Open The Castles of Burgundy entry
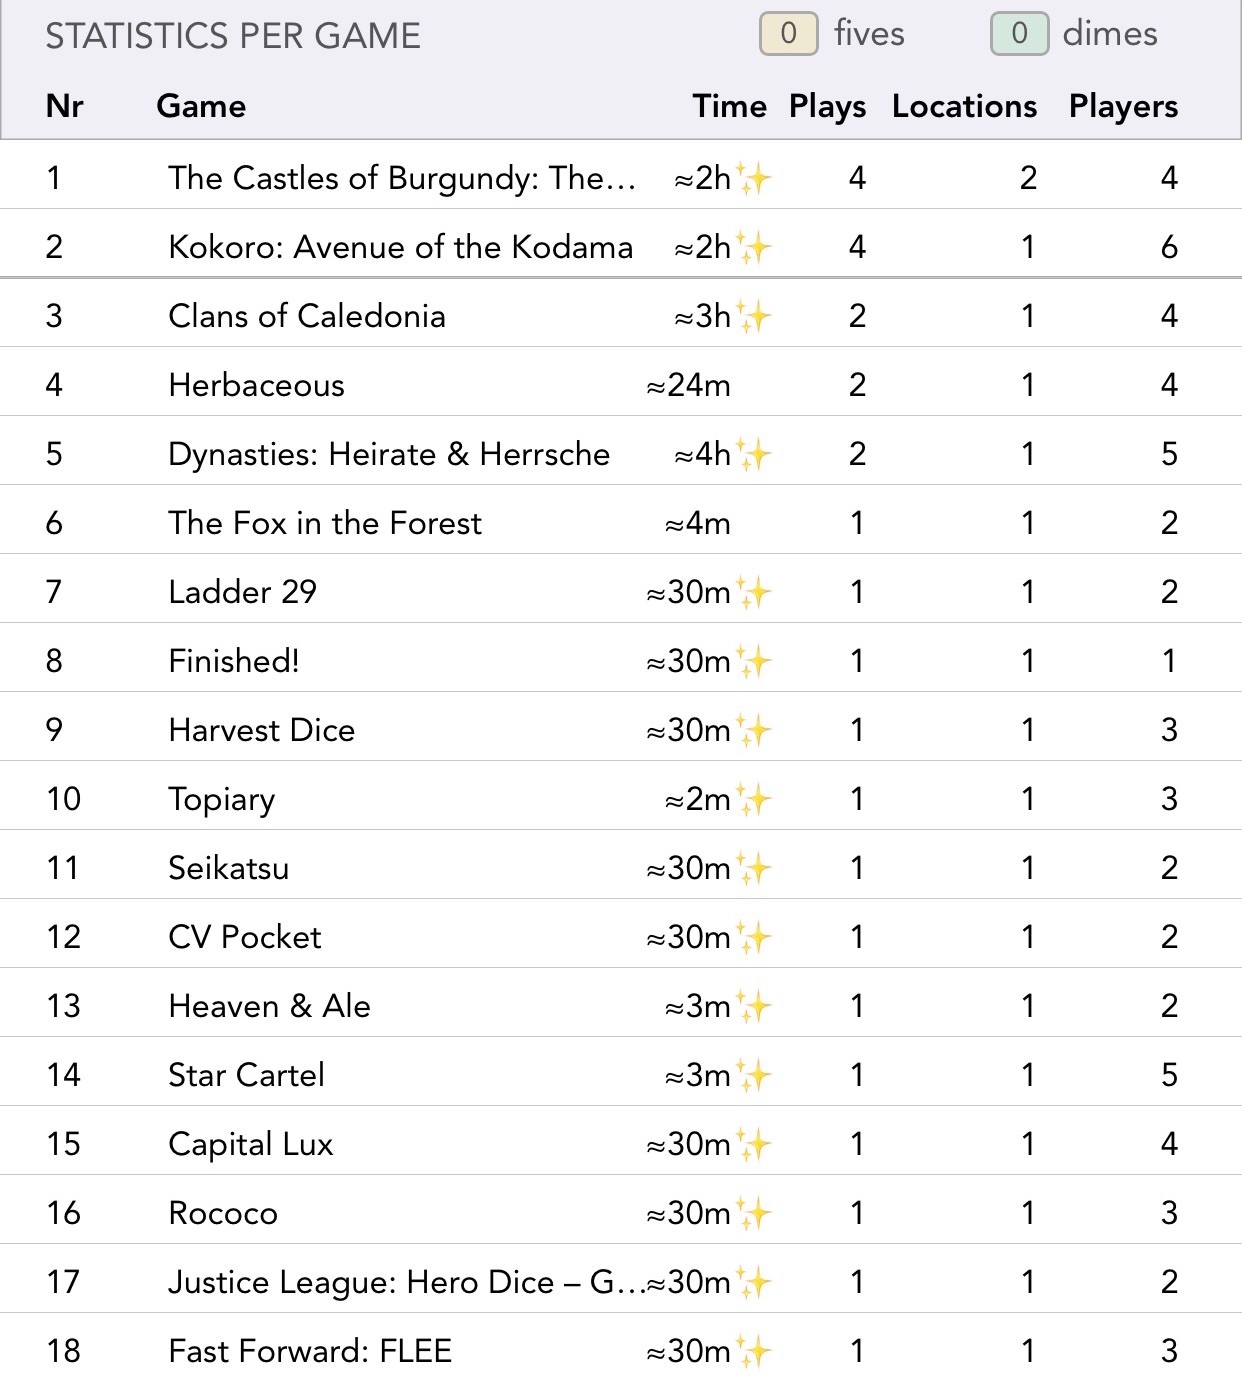 click(401, 178)
